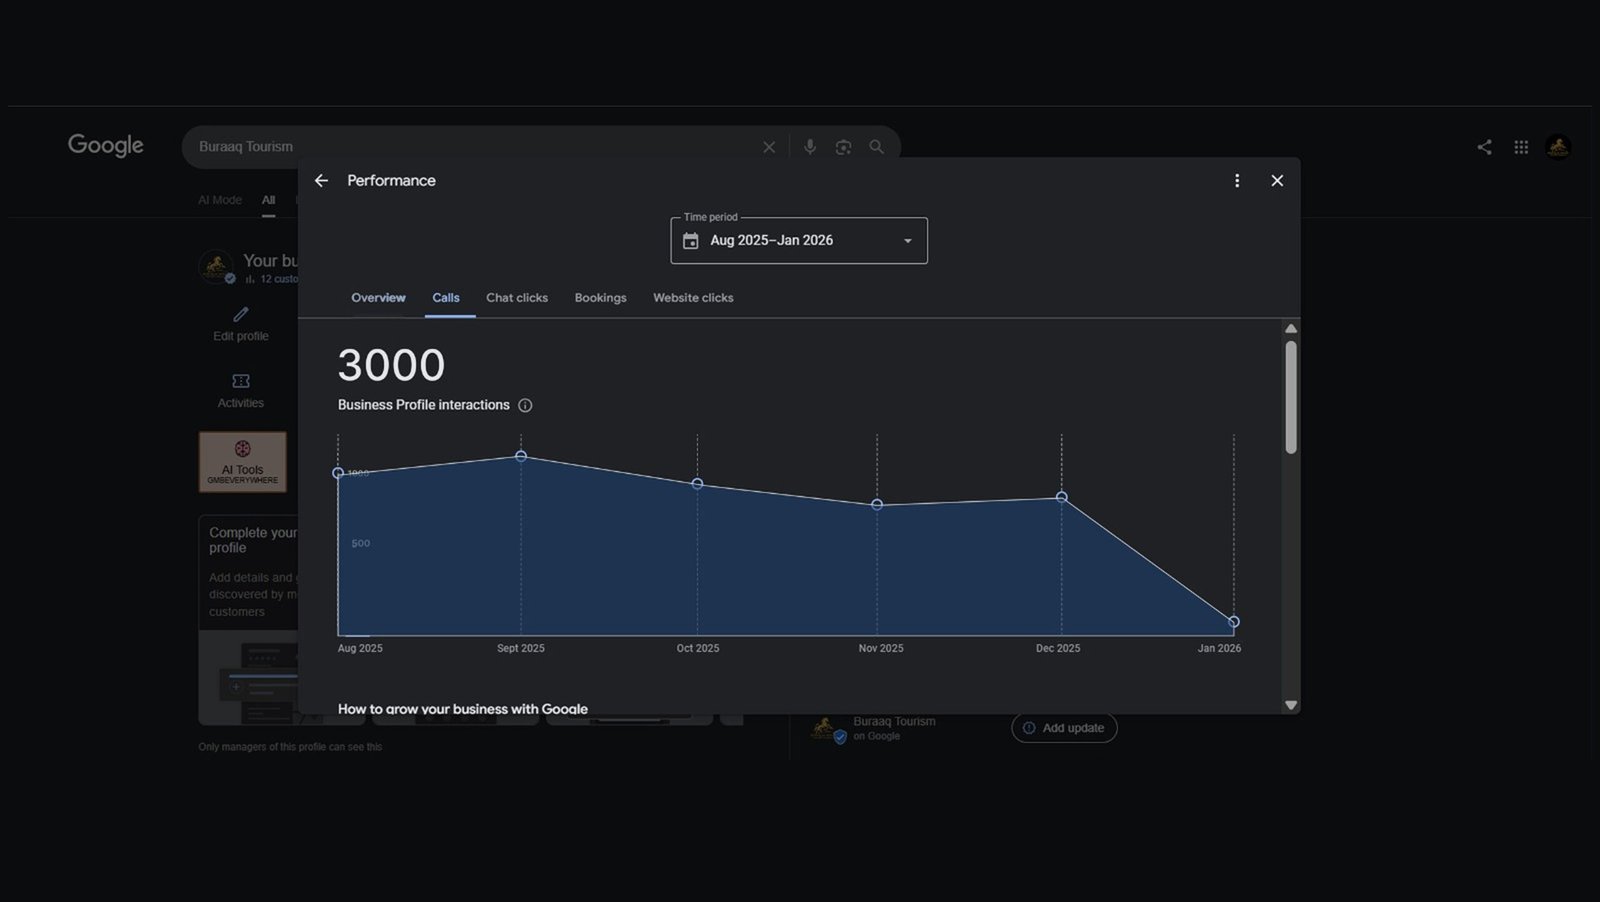
Task: Click the calendar icon in Time period
Action: coord(690,241)
